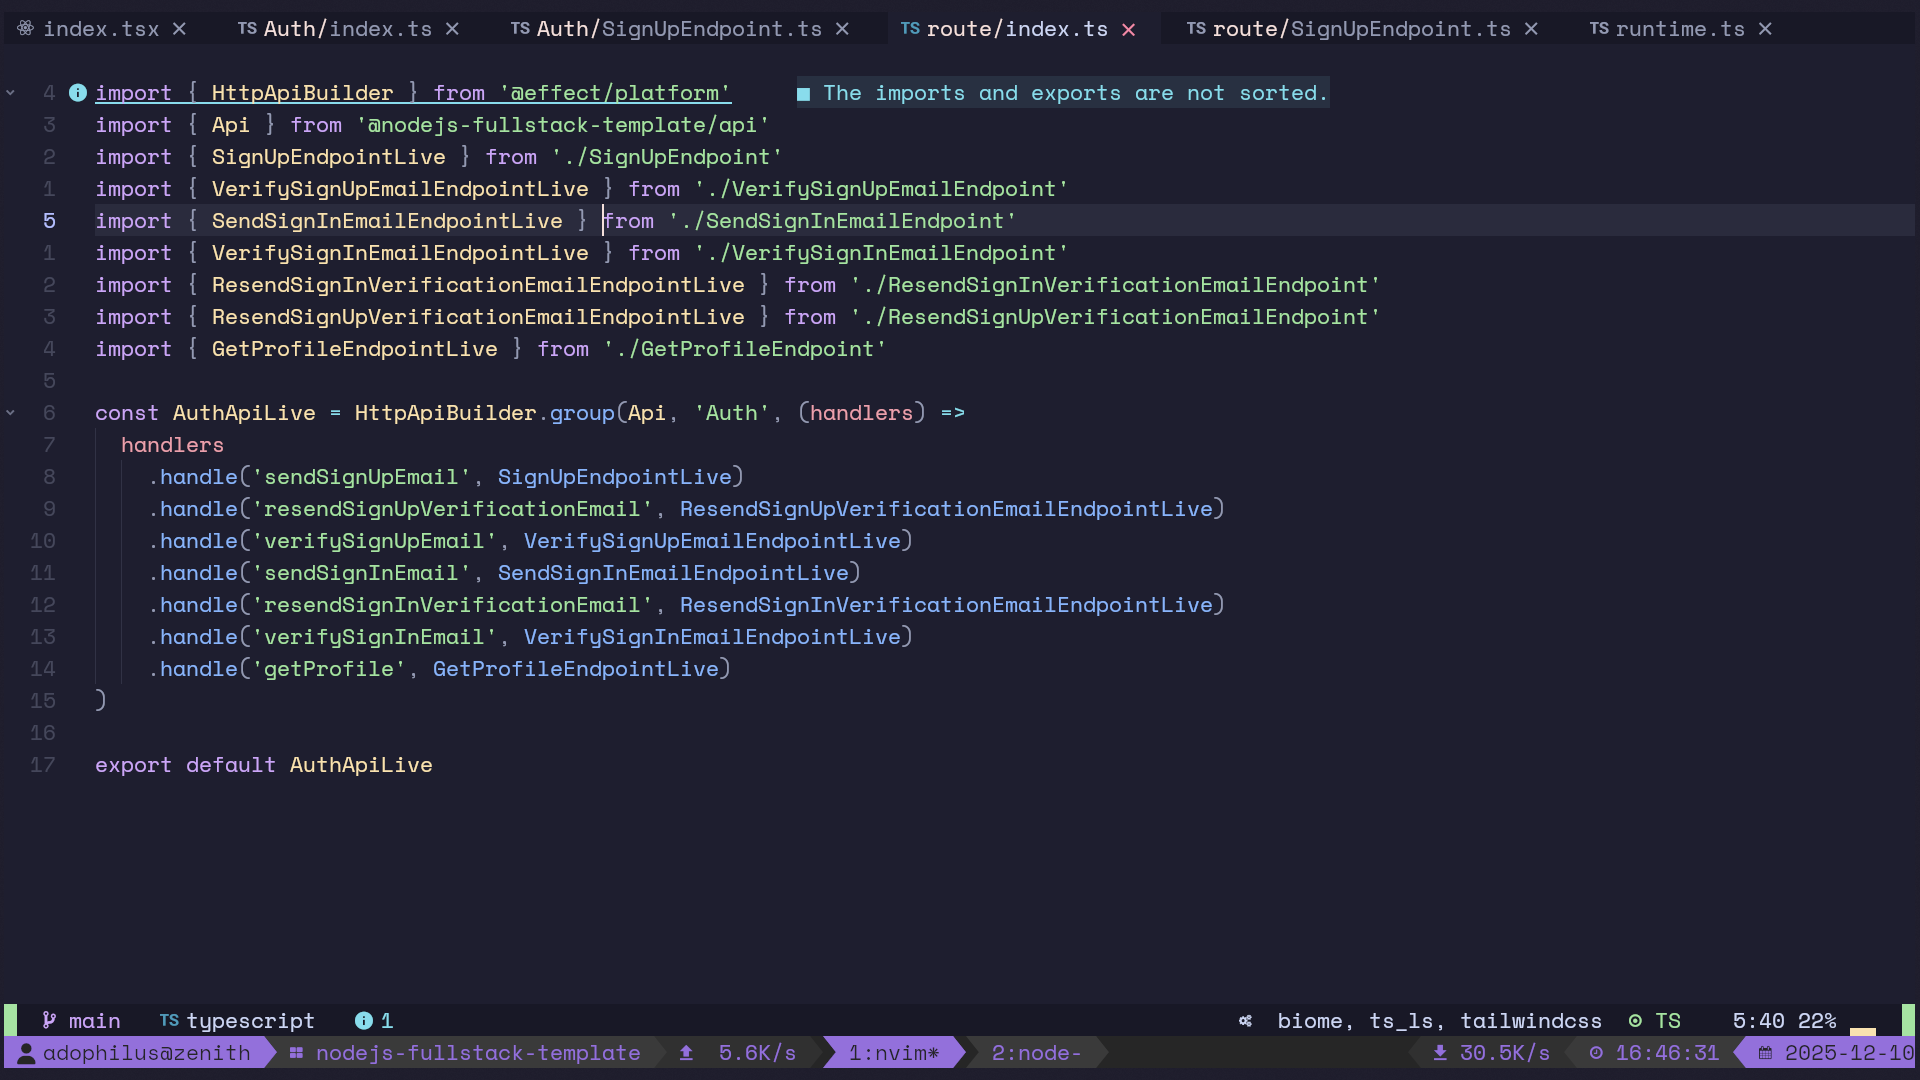Click the LSP servers gear icon
This screenshot has height=1080, width=1920.
(1245, 1021)
